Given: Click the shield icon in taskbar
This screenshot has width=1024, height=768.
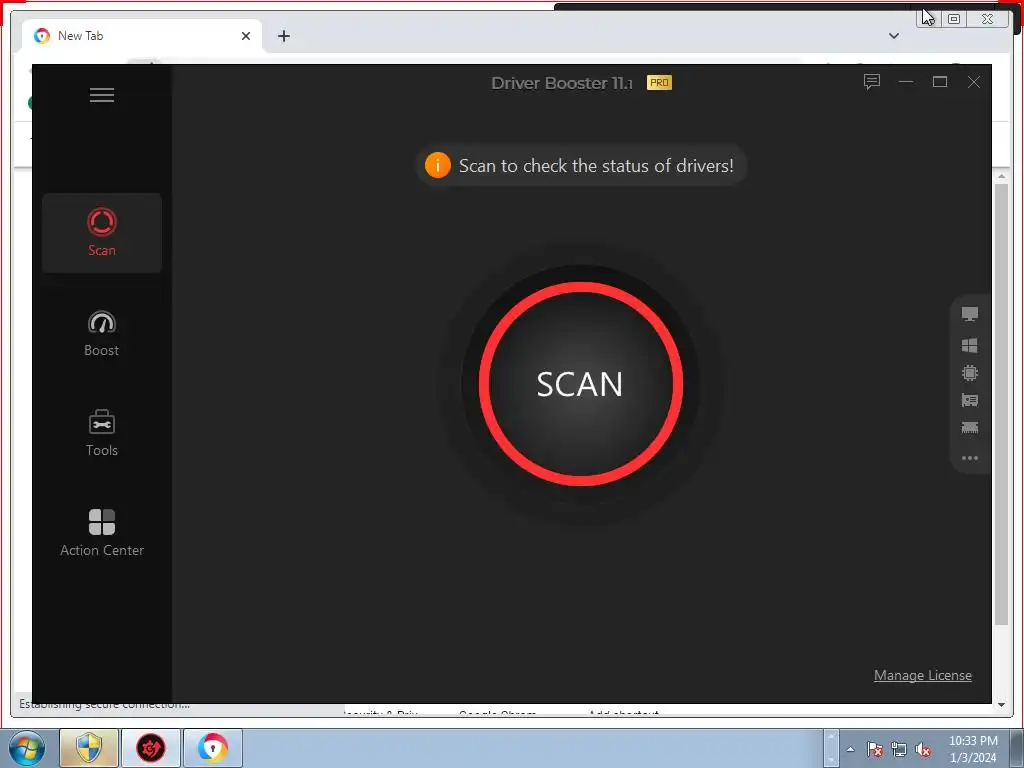Looking at the screenshot, I should point(89,748).
